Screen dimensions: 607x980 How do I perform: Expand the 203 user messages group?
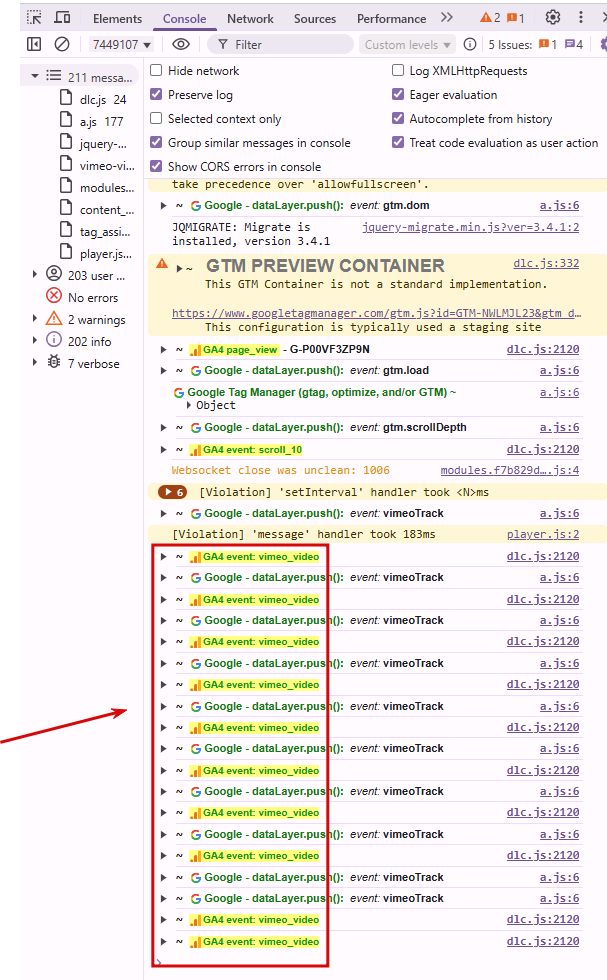(35, 274)
